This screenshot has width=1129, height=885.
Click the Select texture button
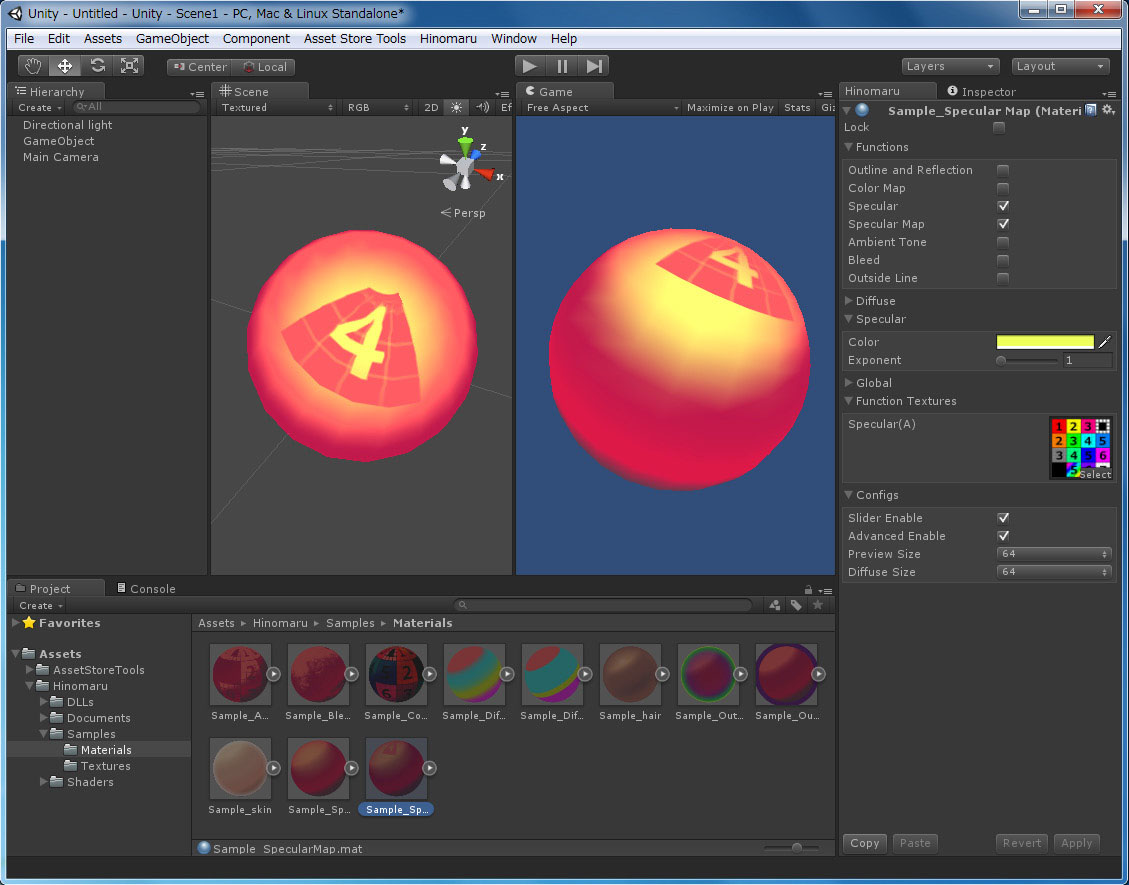pyautogui.click(x=1095, y=475)
